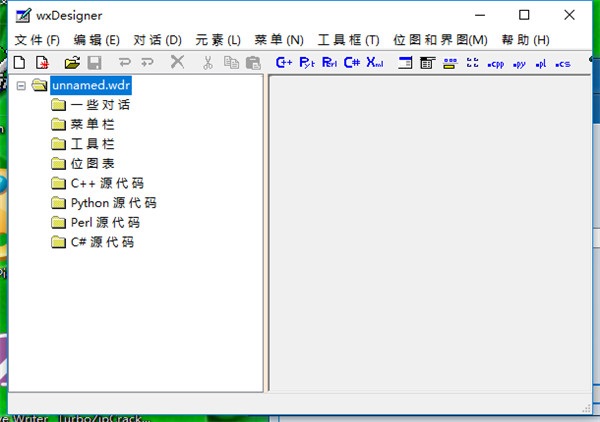Select the 工具栏 folder
This screenshot has height=422, width=600.
coord(92,144)
